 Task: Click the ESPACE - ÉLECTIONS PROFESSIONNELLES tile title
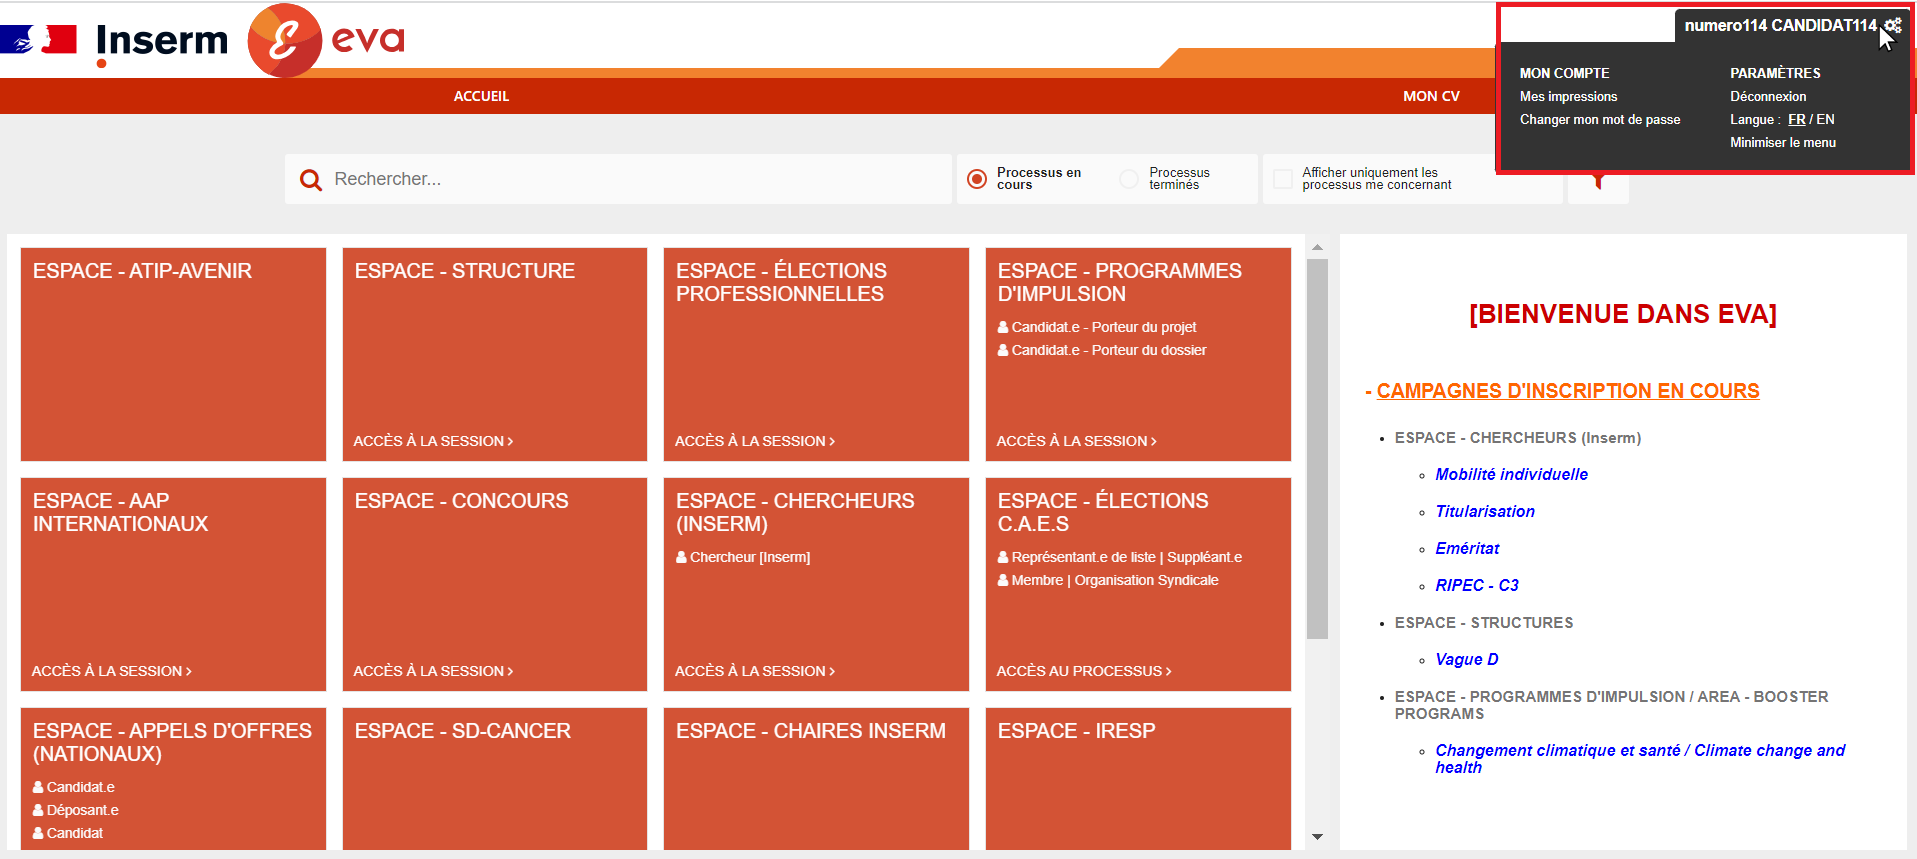(x=781, y=282)
